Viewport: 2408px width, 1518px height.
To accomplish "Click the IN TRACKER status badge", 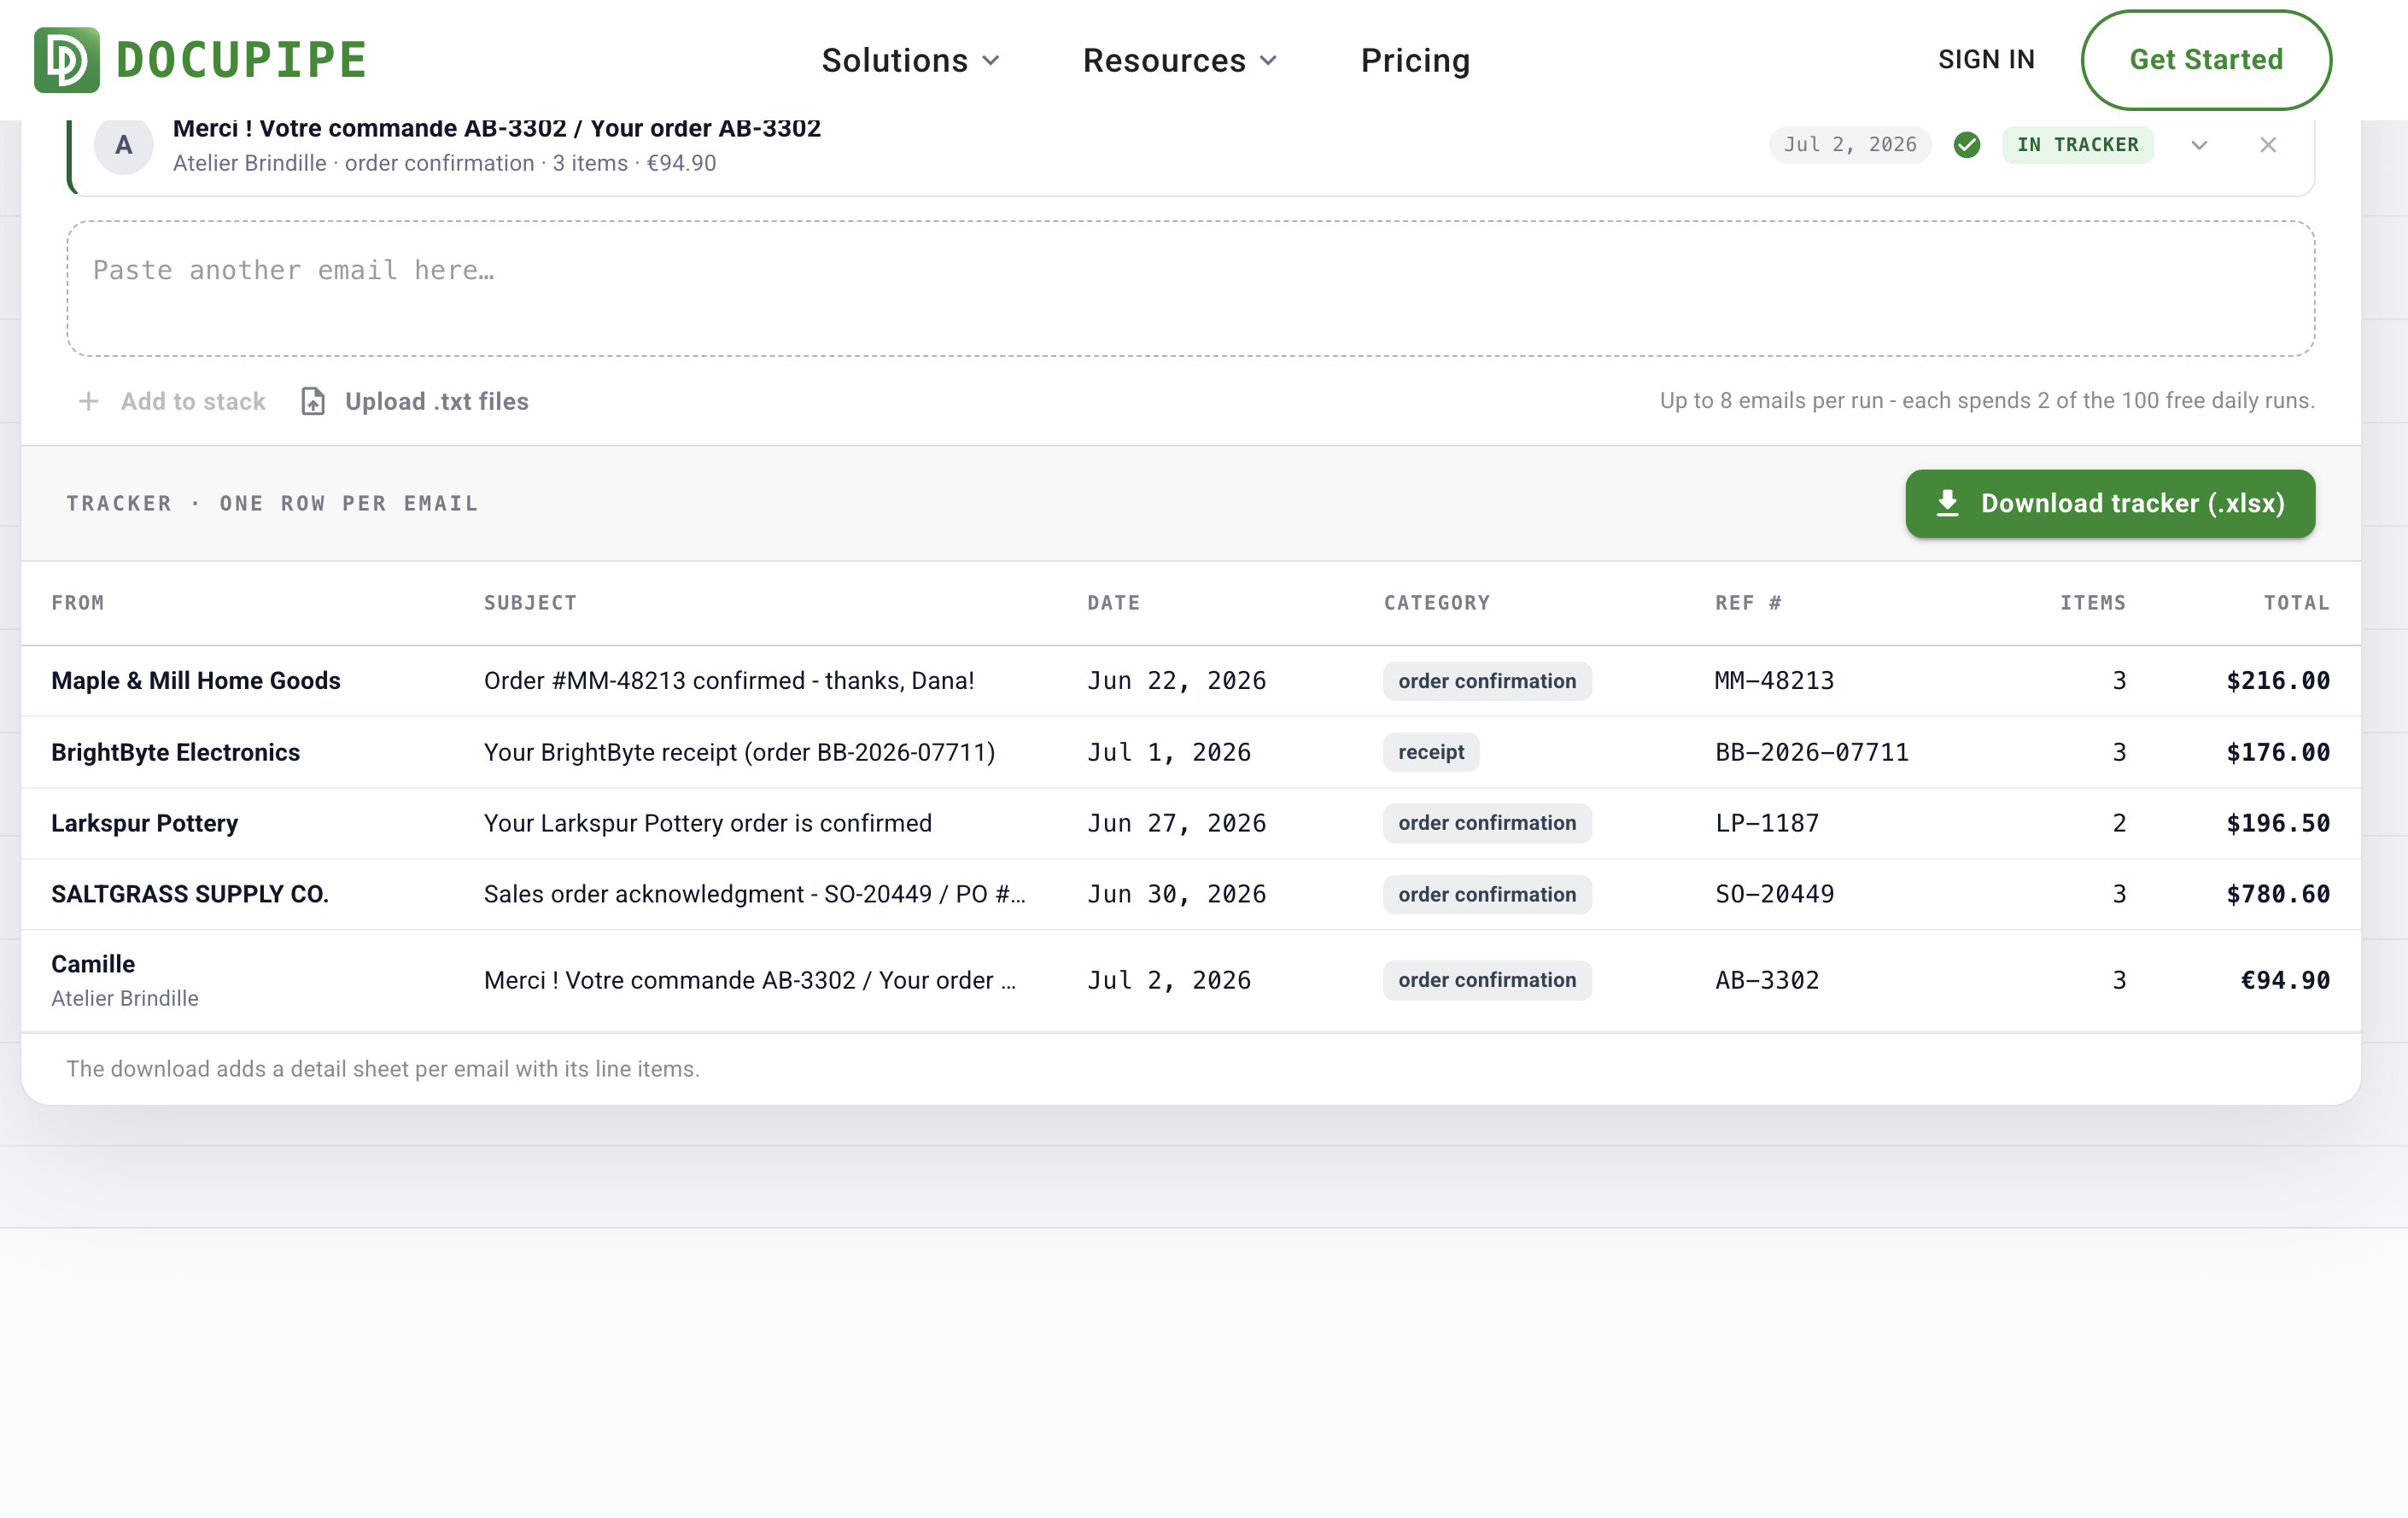I will [x=2077, y=145].
